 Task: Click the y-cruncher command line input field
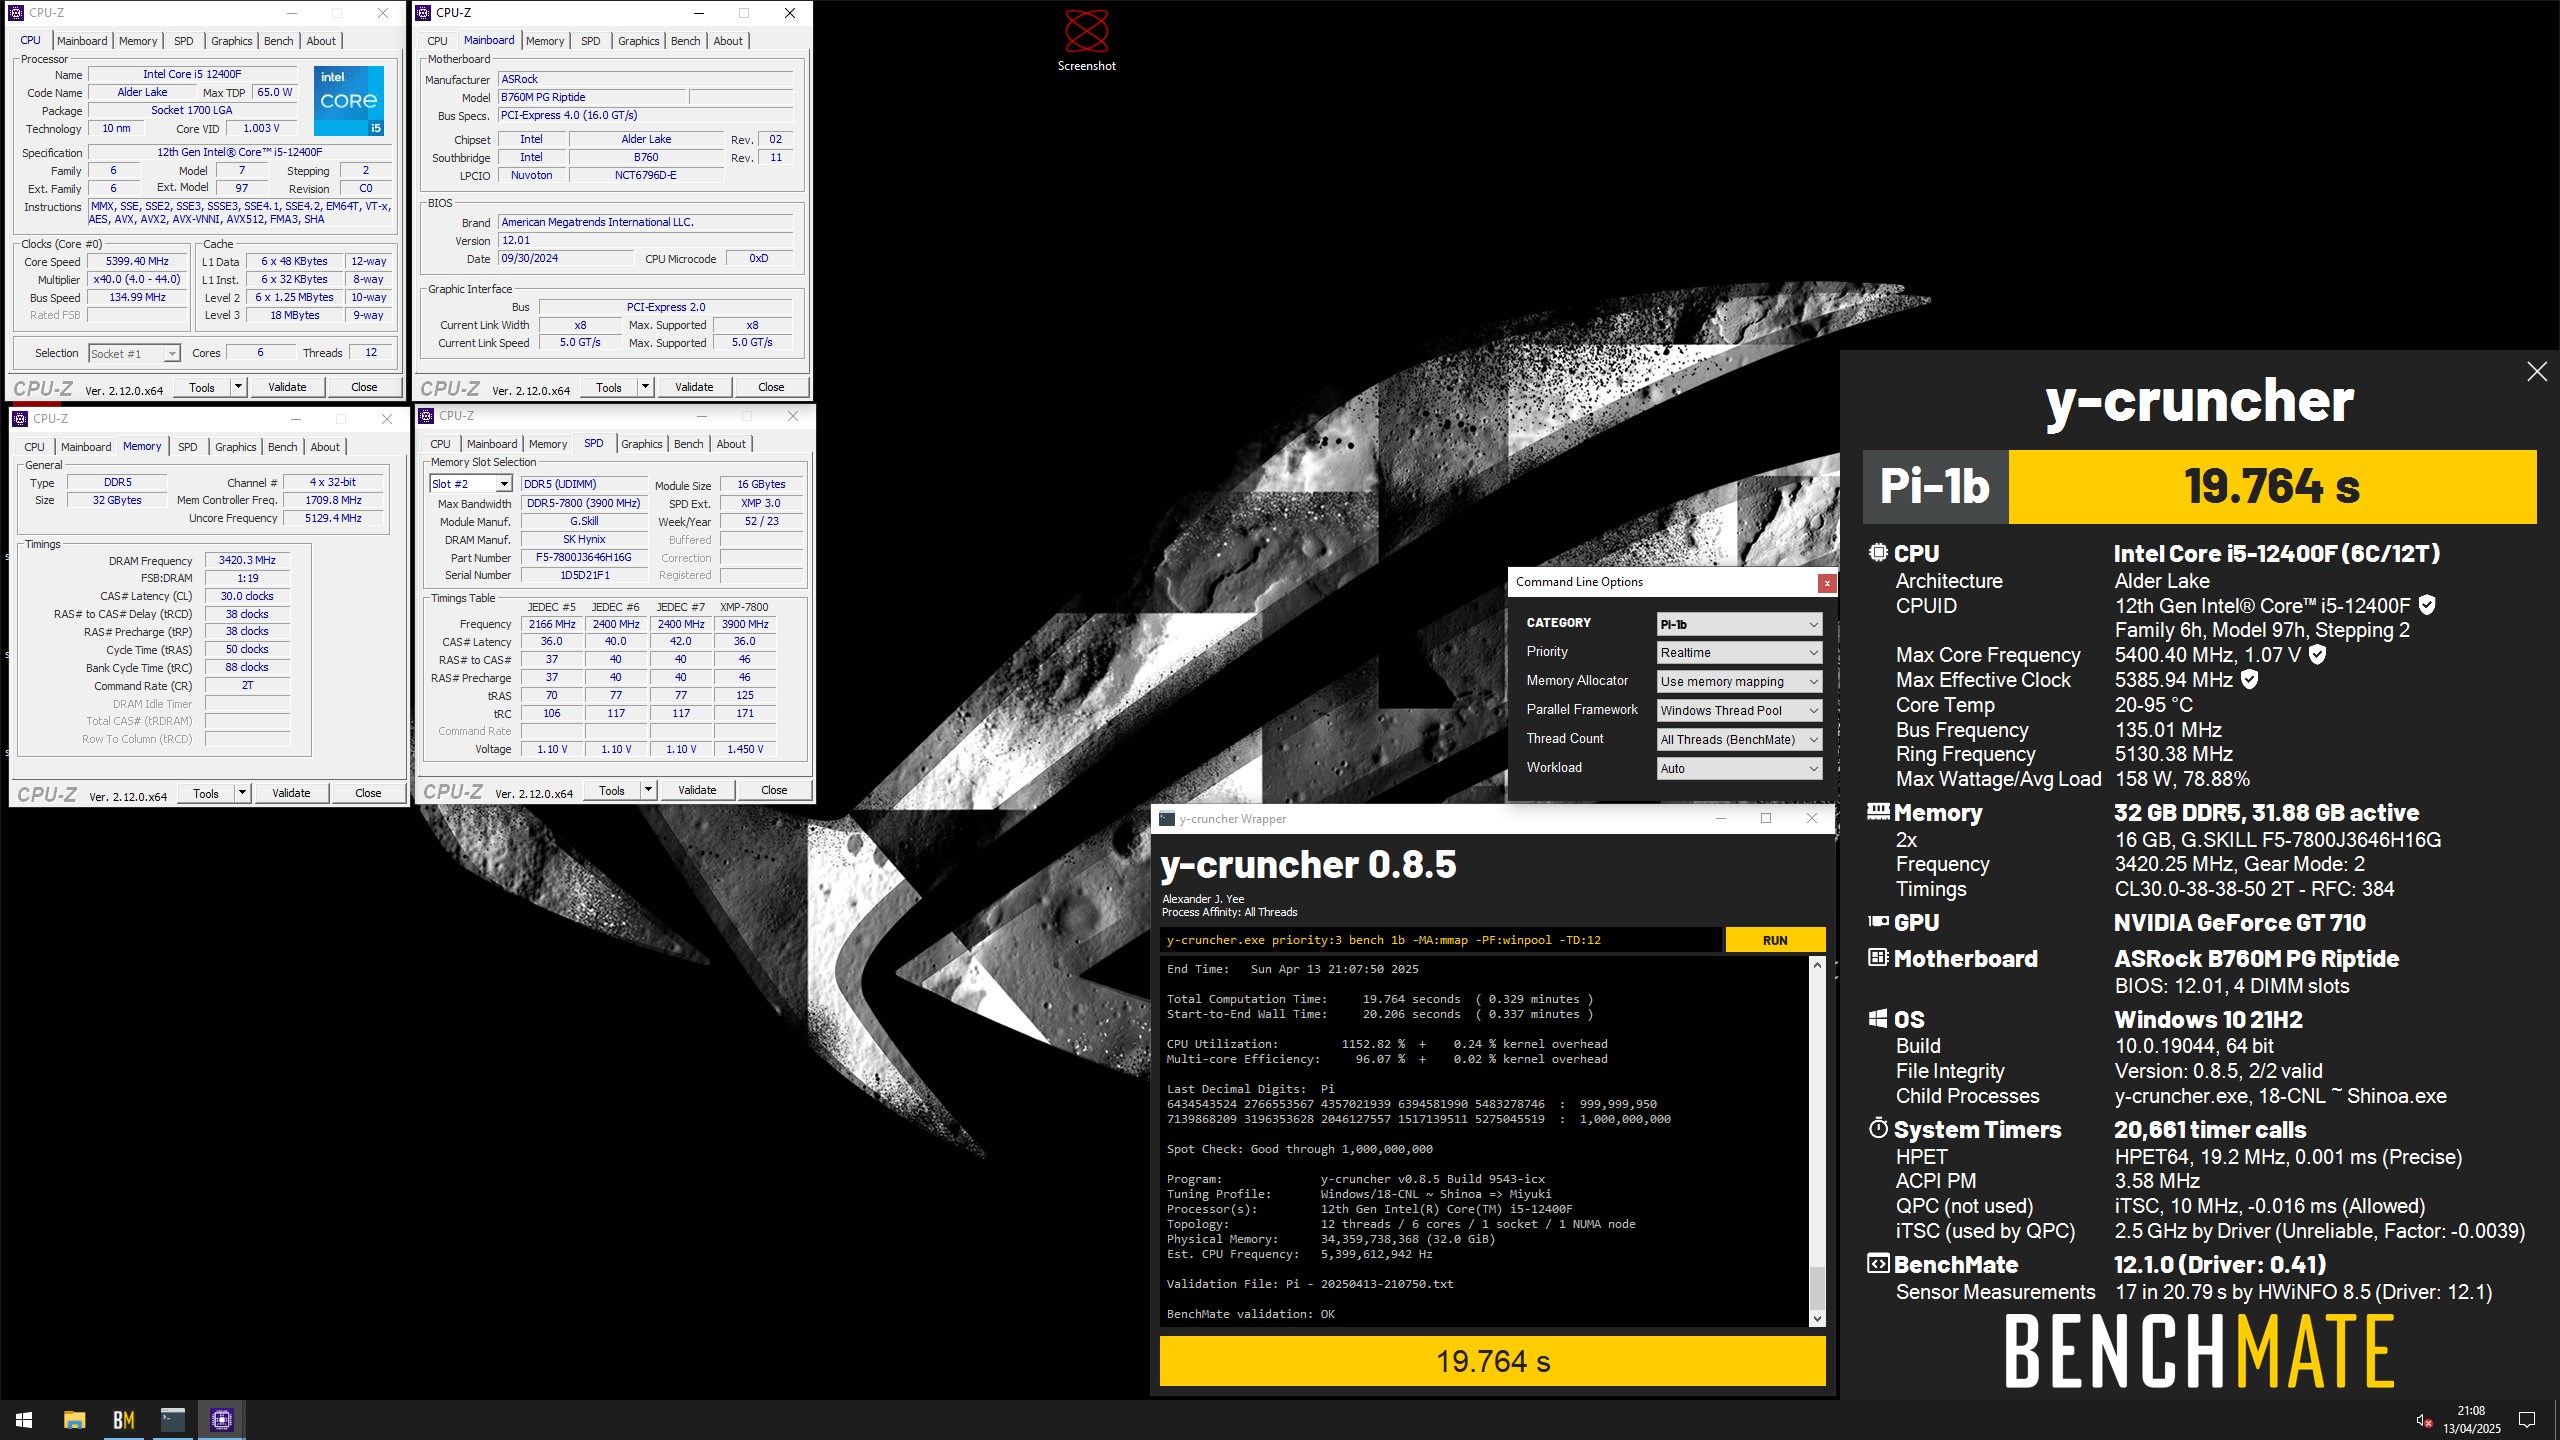point(1441,940)
